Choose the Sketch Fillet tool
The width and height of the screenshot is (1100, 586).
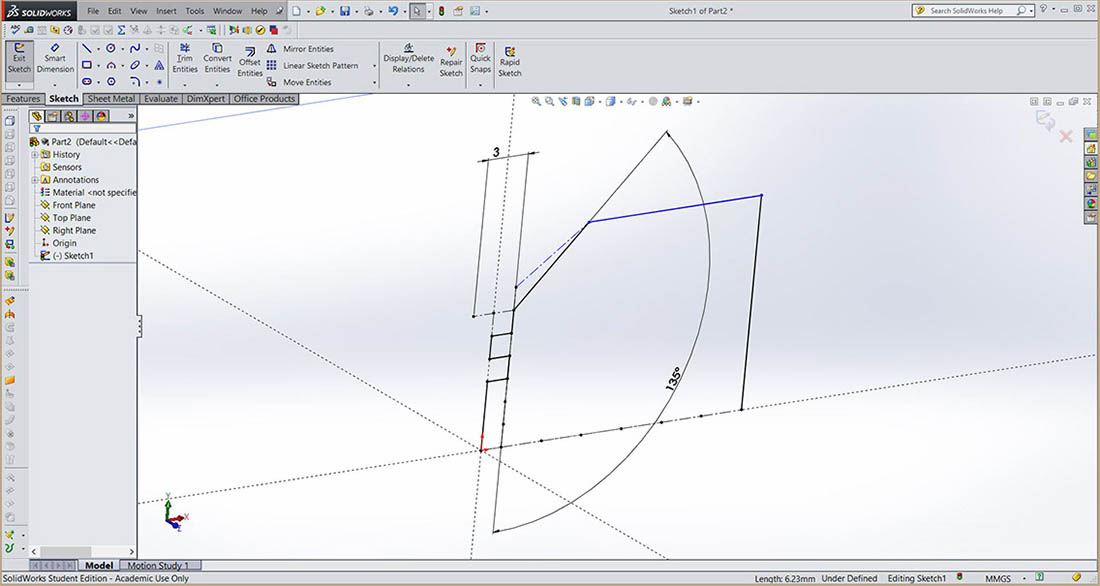135,81
